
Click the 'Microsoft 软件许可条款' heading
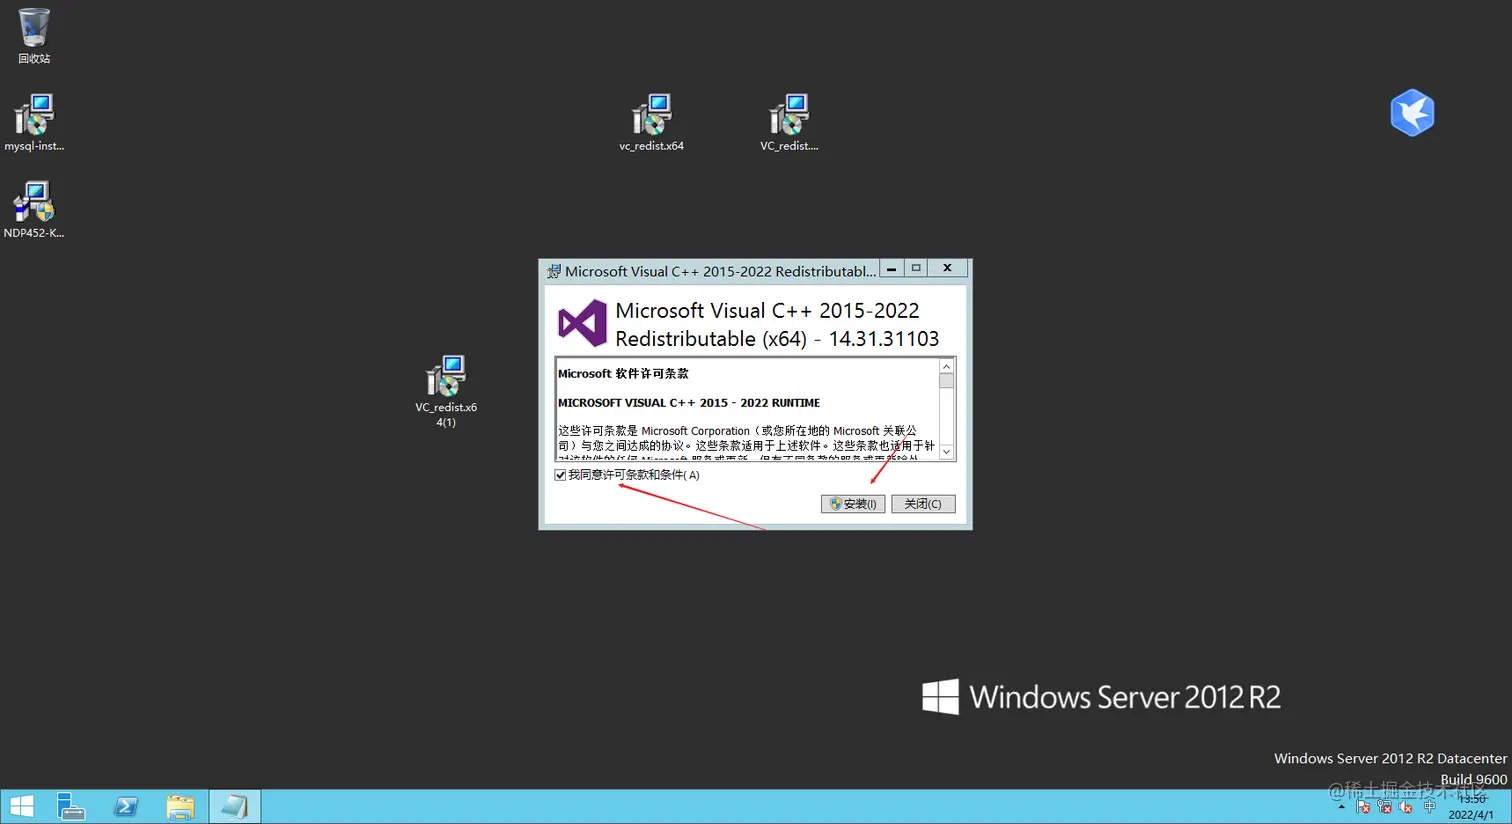[x=623, y=374]
